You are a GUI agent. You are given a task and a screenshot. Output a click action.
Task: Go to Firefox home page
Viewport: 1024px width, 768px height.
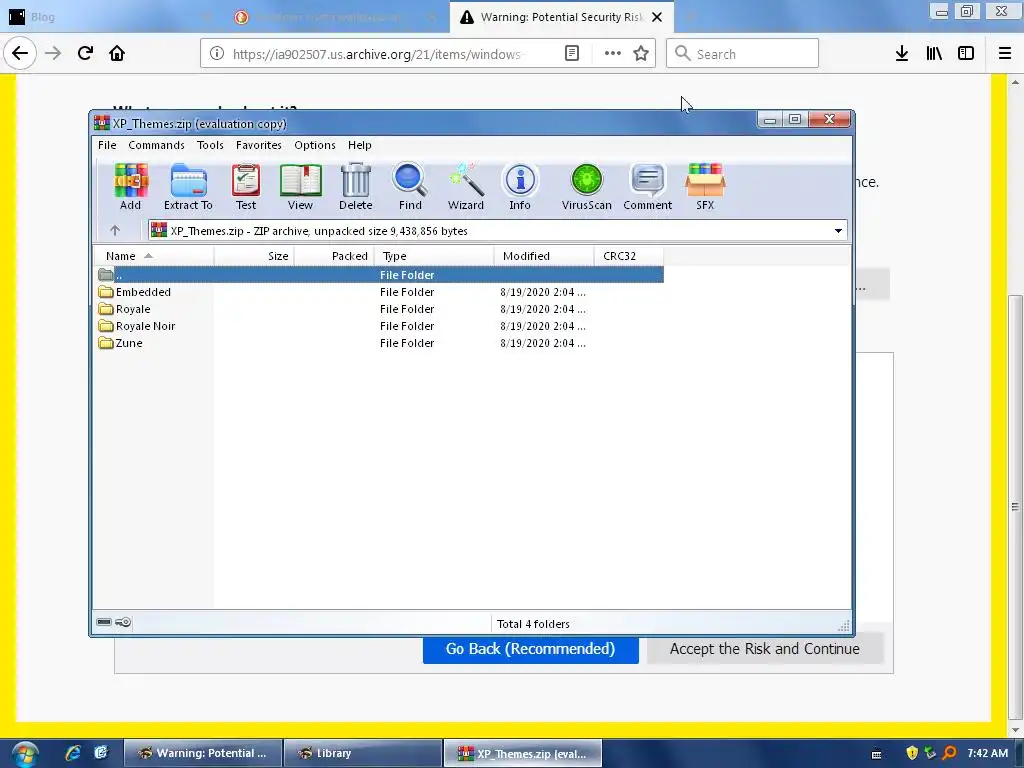(x=117, y=54)
